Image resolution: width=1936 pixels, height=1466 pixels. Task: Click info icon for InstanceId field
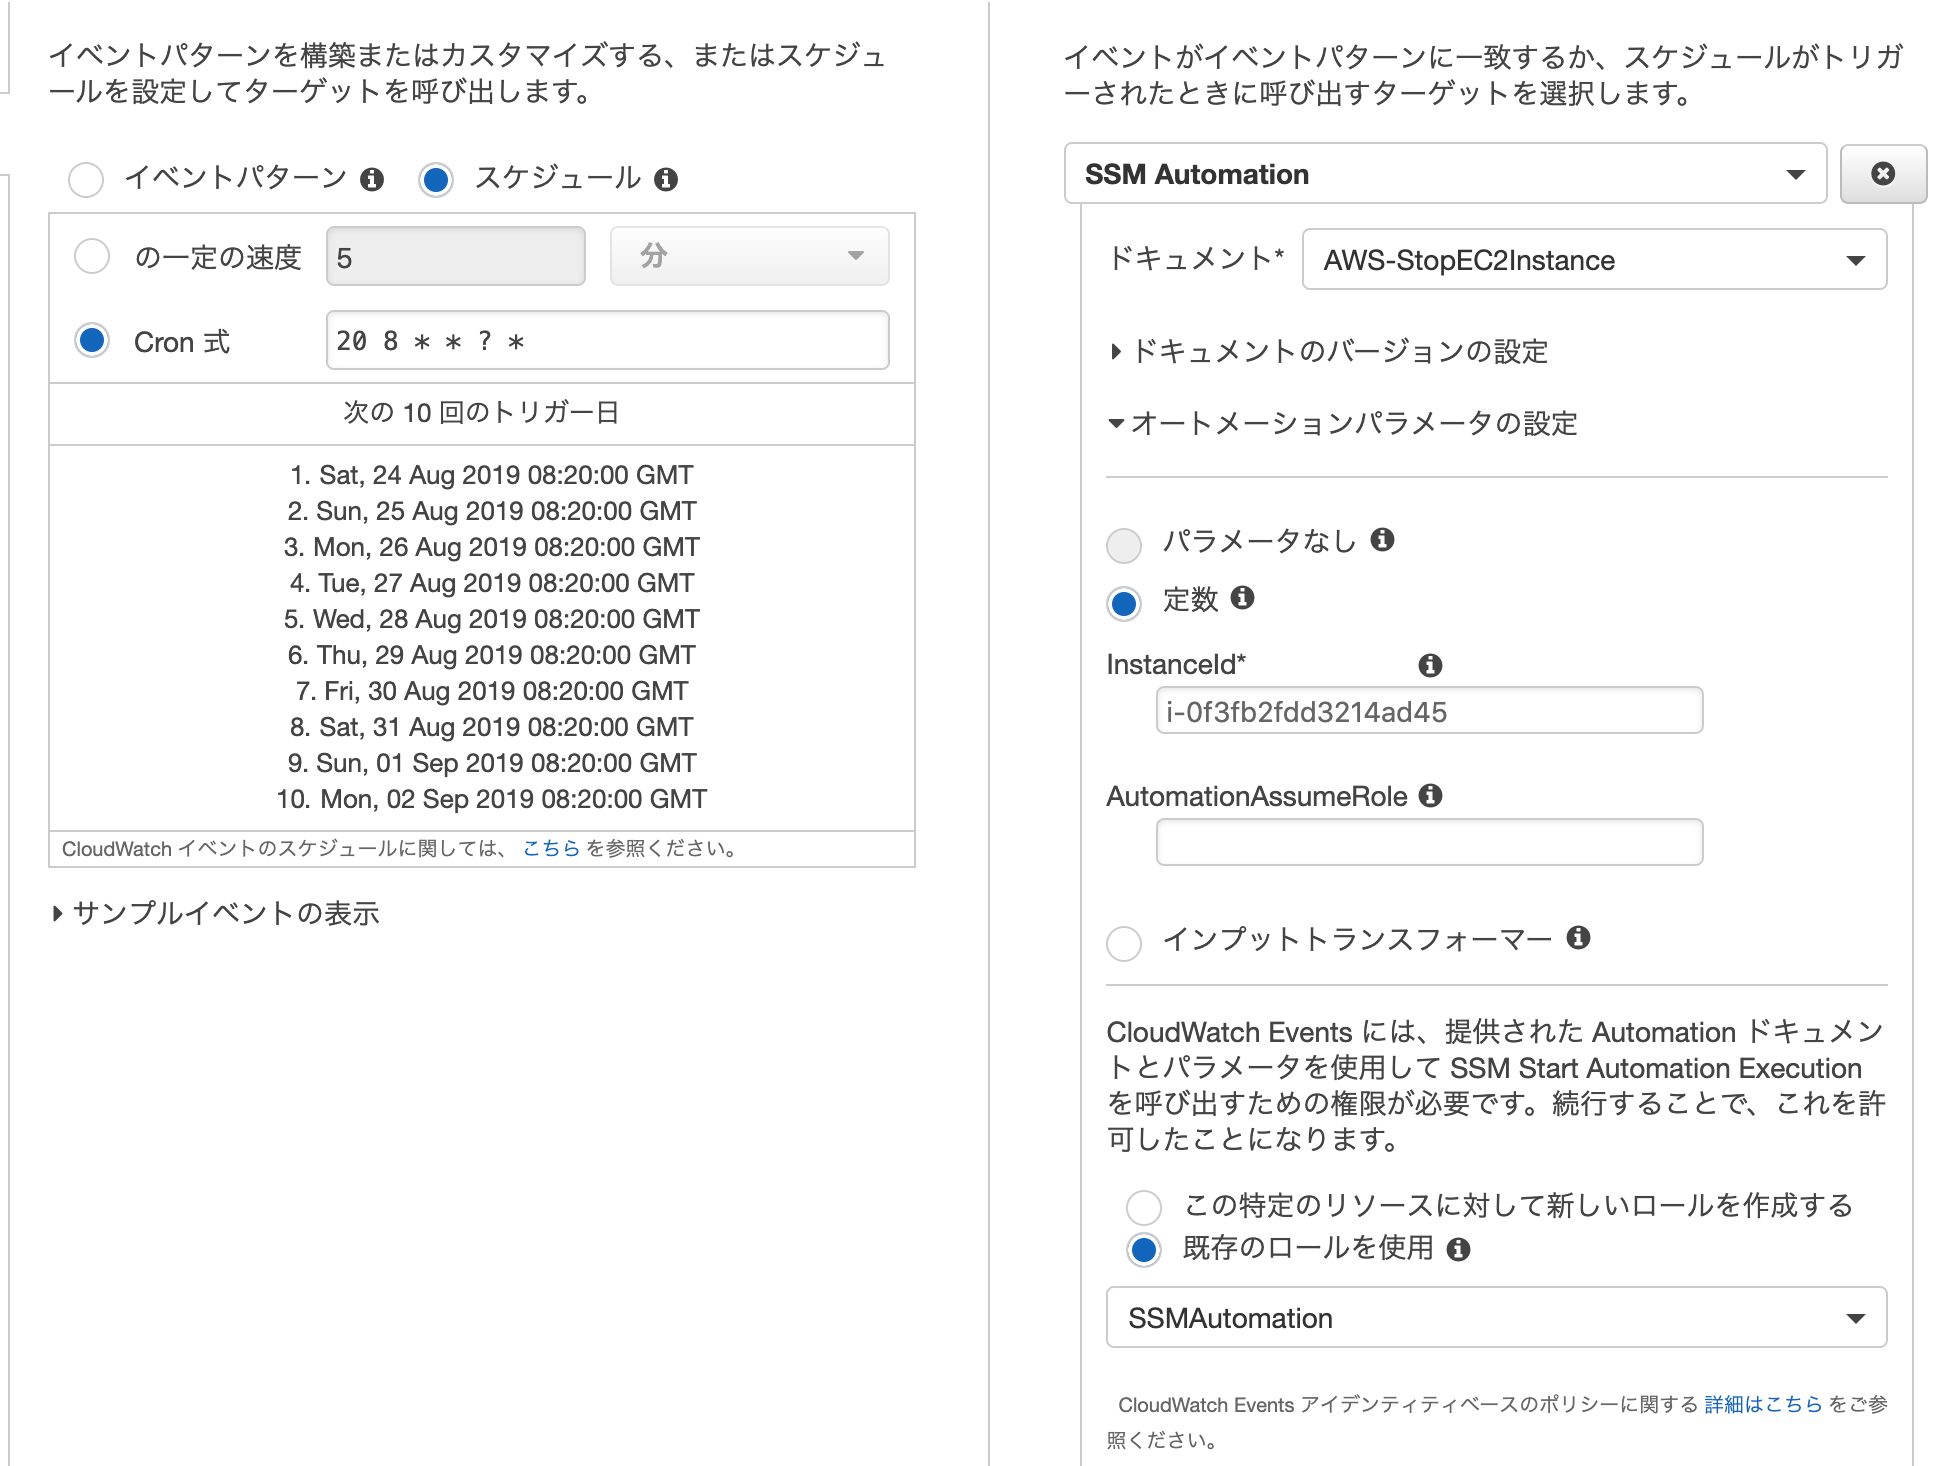(1430, 665)
